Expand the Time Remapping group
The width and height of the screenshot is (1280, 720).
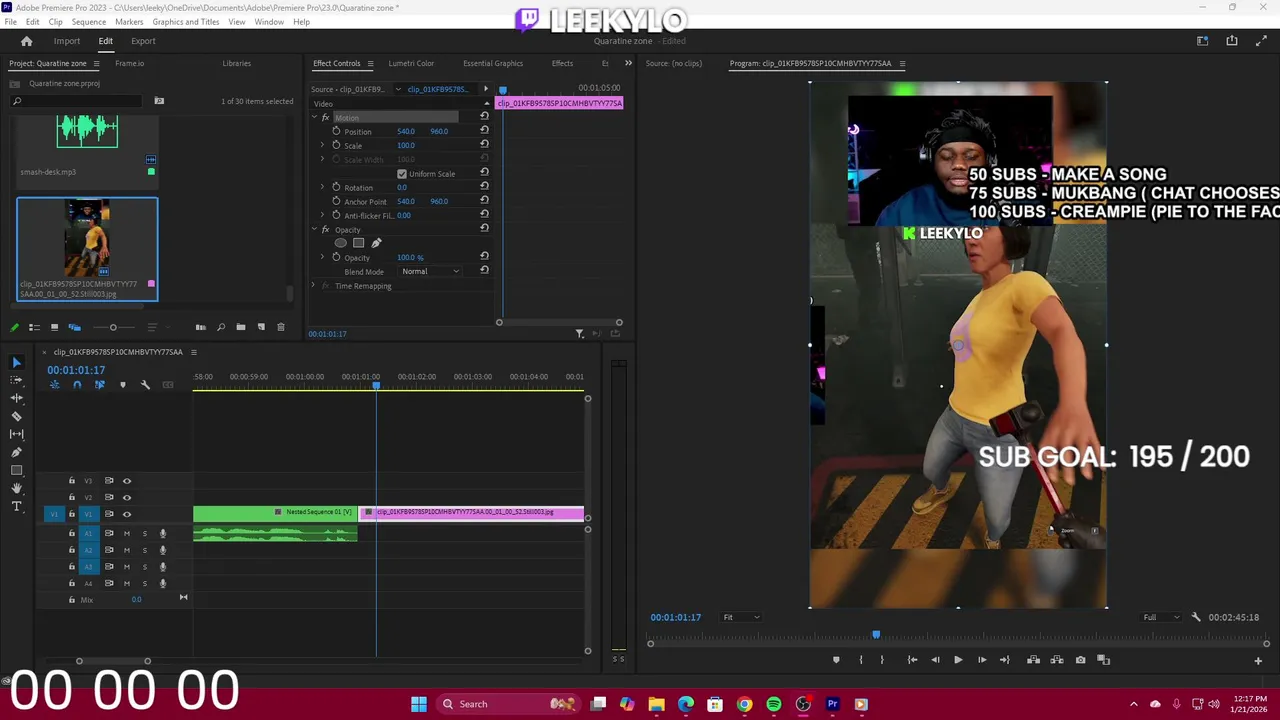pyautogui.click(x=314, y=286)
